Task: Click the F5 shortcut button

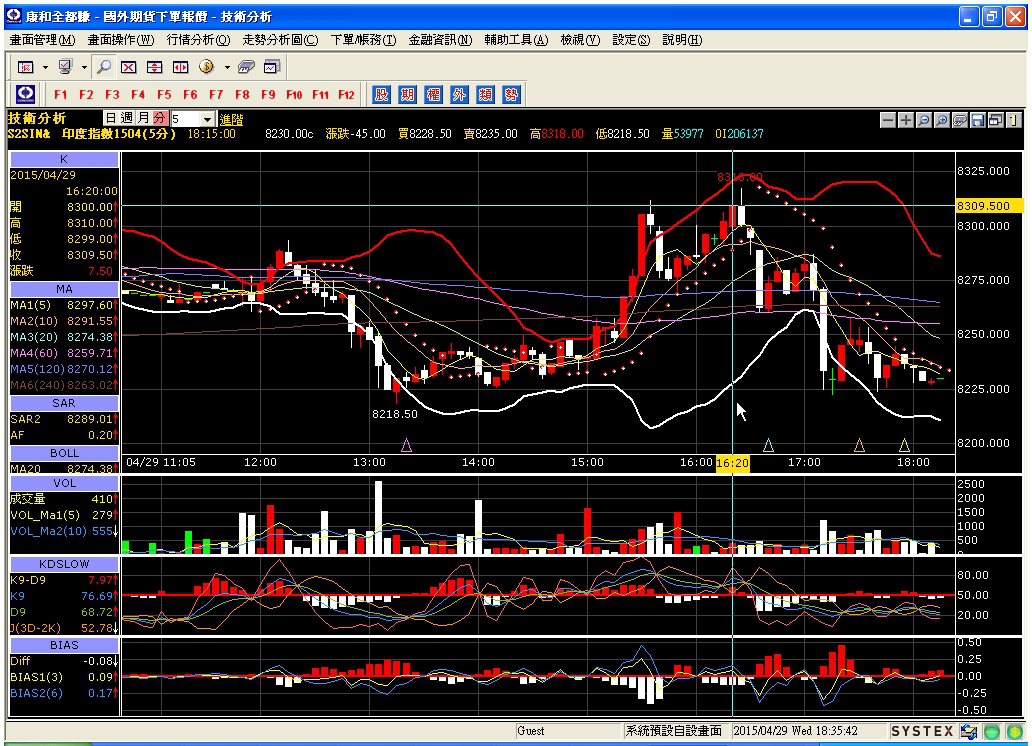Action: pyautogui.click(x=165, y=94)
